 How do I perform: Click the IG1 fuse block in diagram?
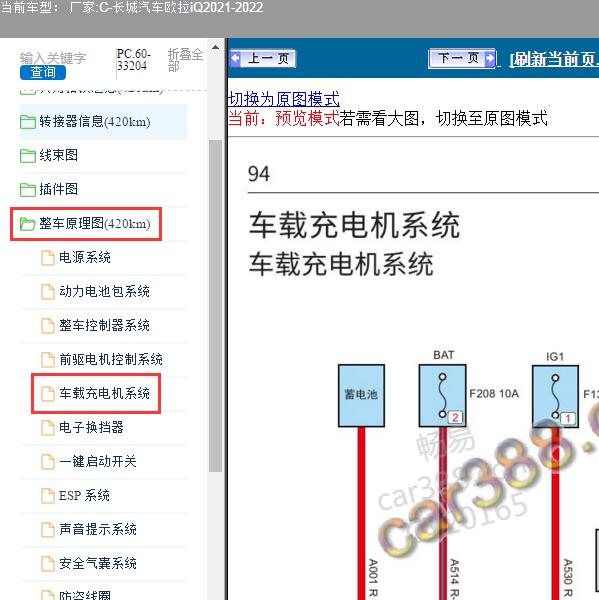pos(555,396)
